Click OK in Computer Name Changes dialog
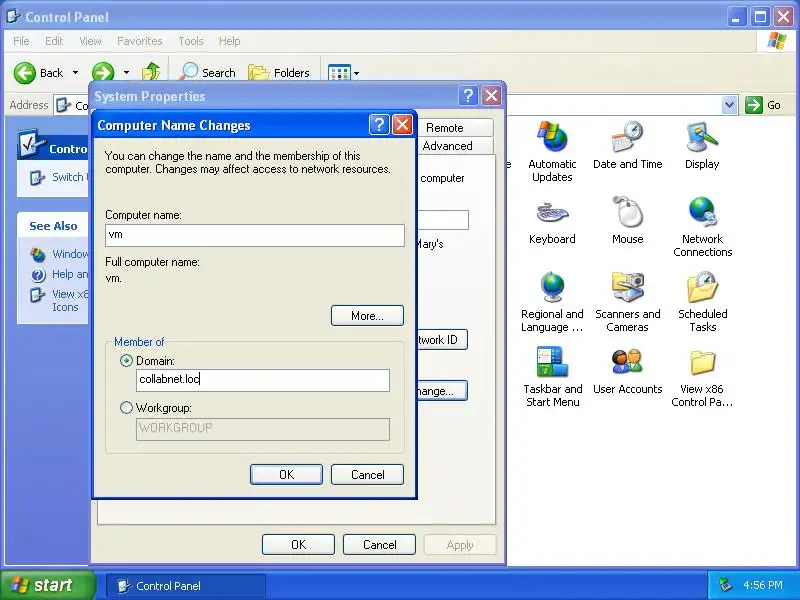 286,474
